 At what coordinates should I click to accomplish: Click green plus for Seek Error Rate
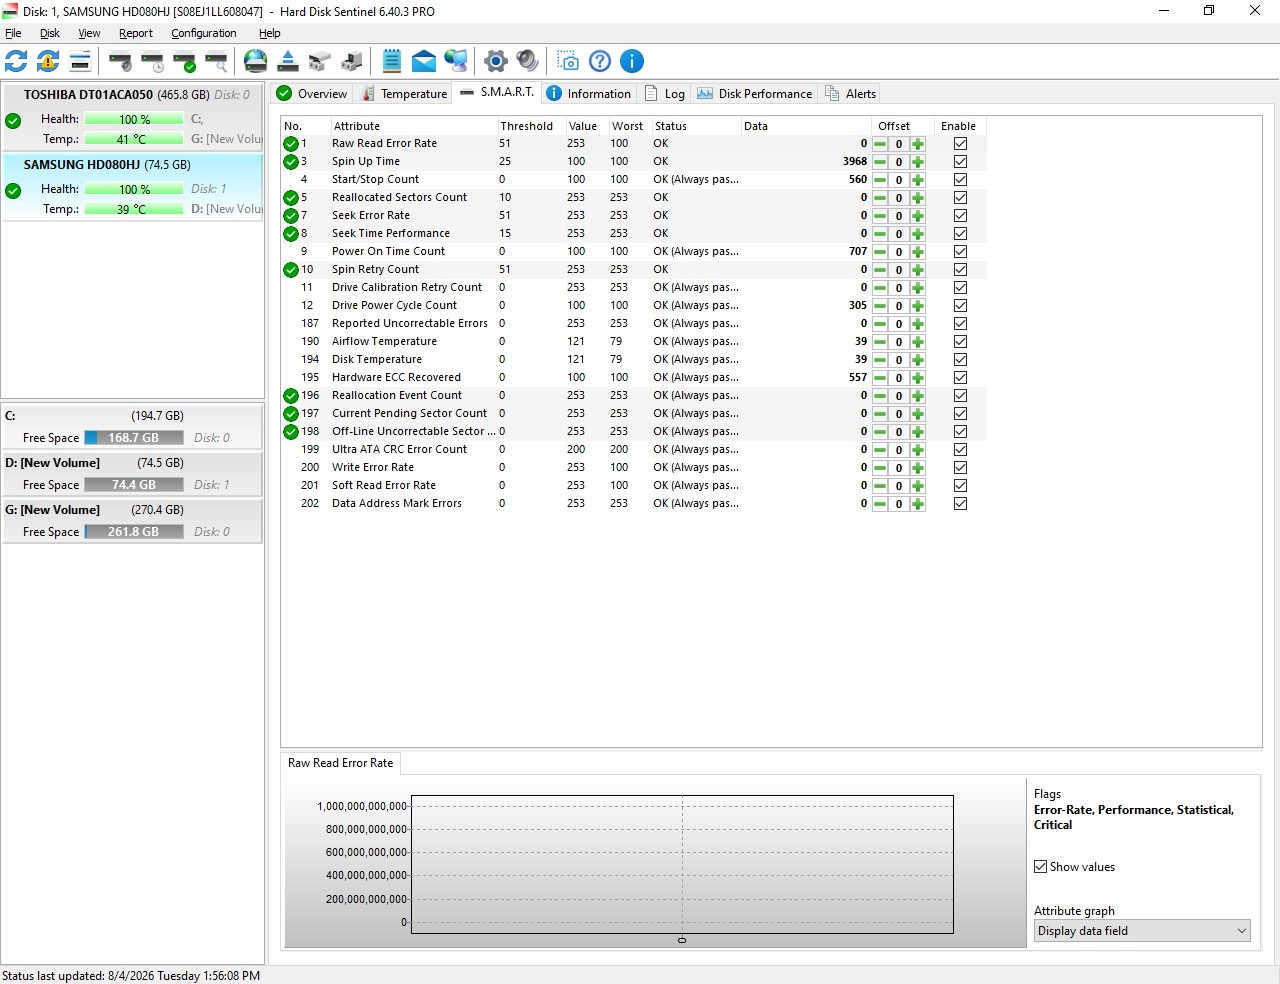(918, 216)
